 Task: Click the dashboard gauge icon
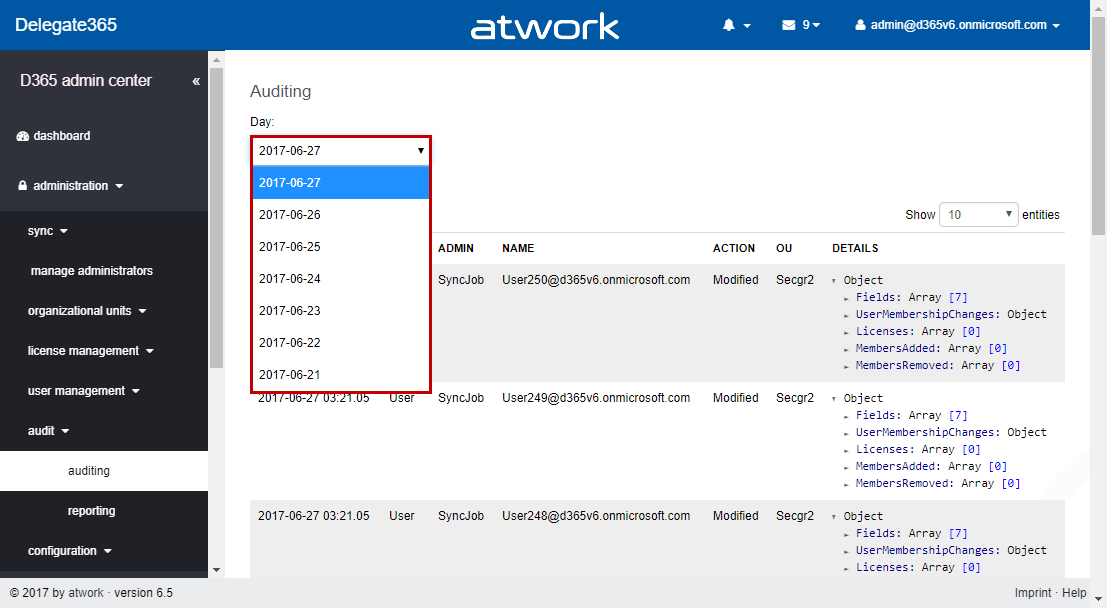coord(23,136)
